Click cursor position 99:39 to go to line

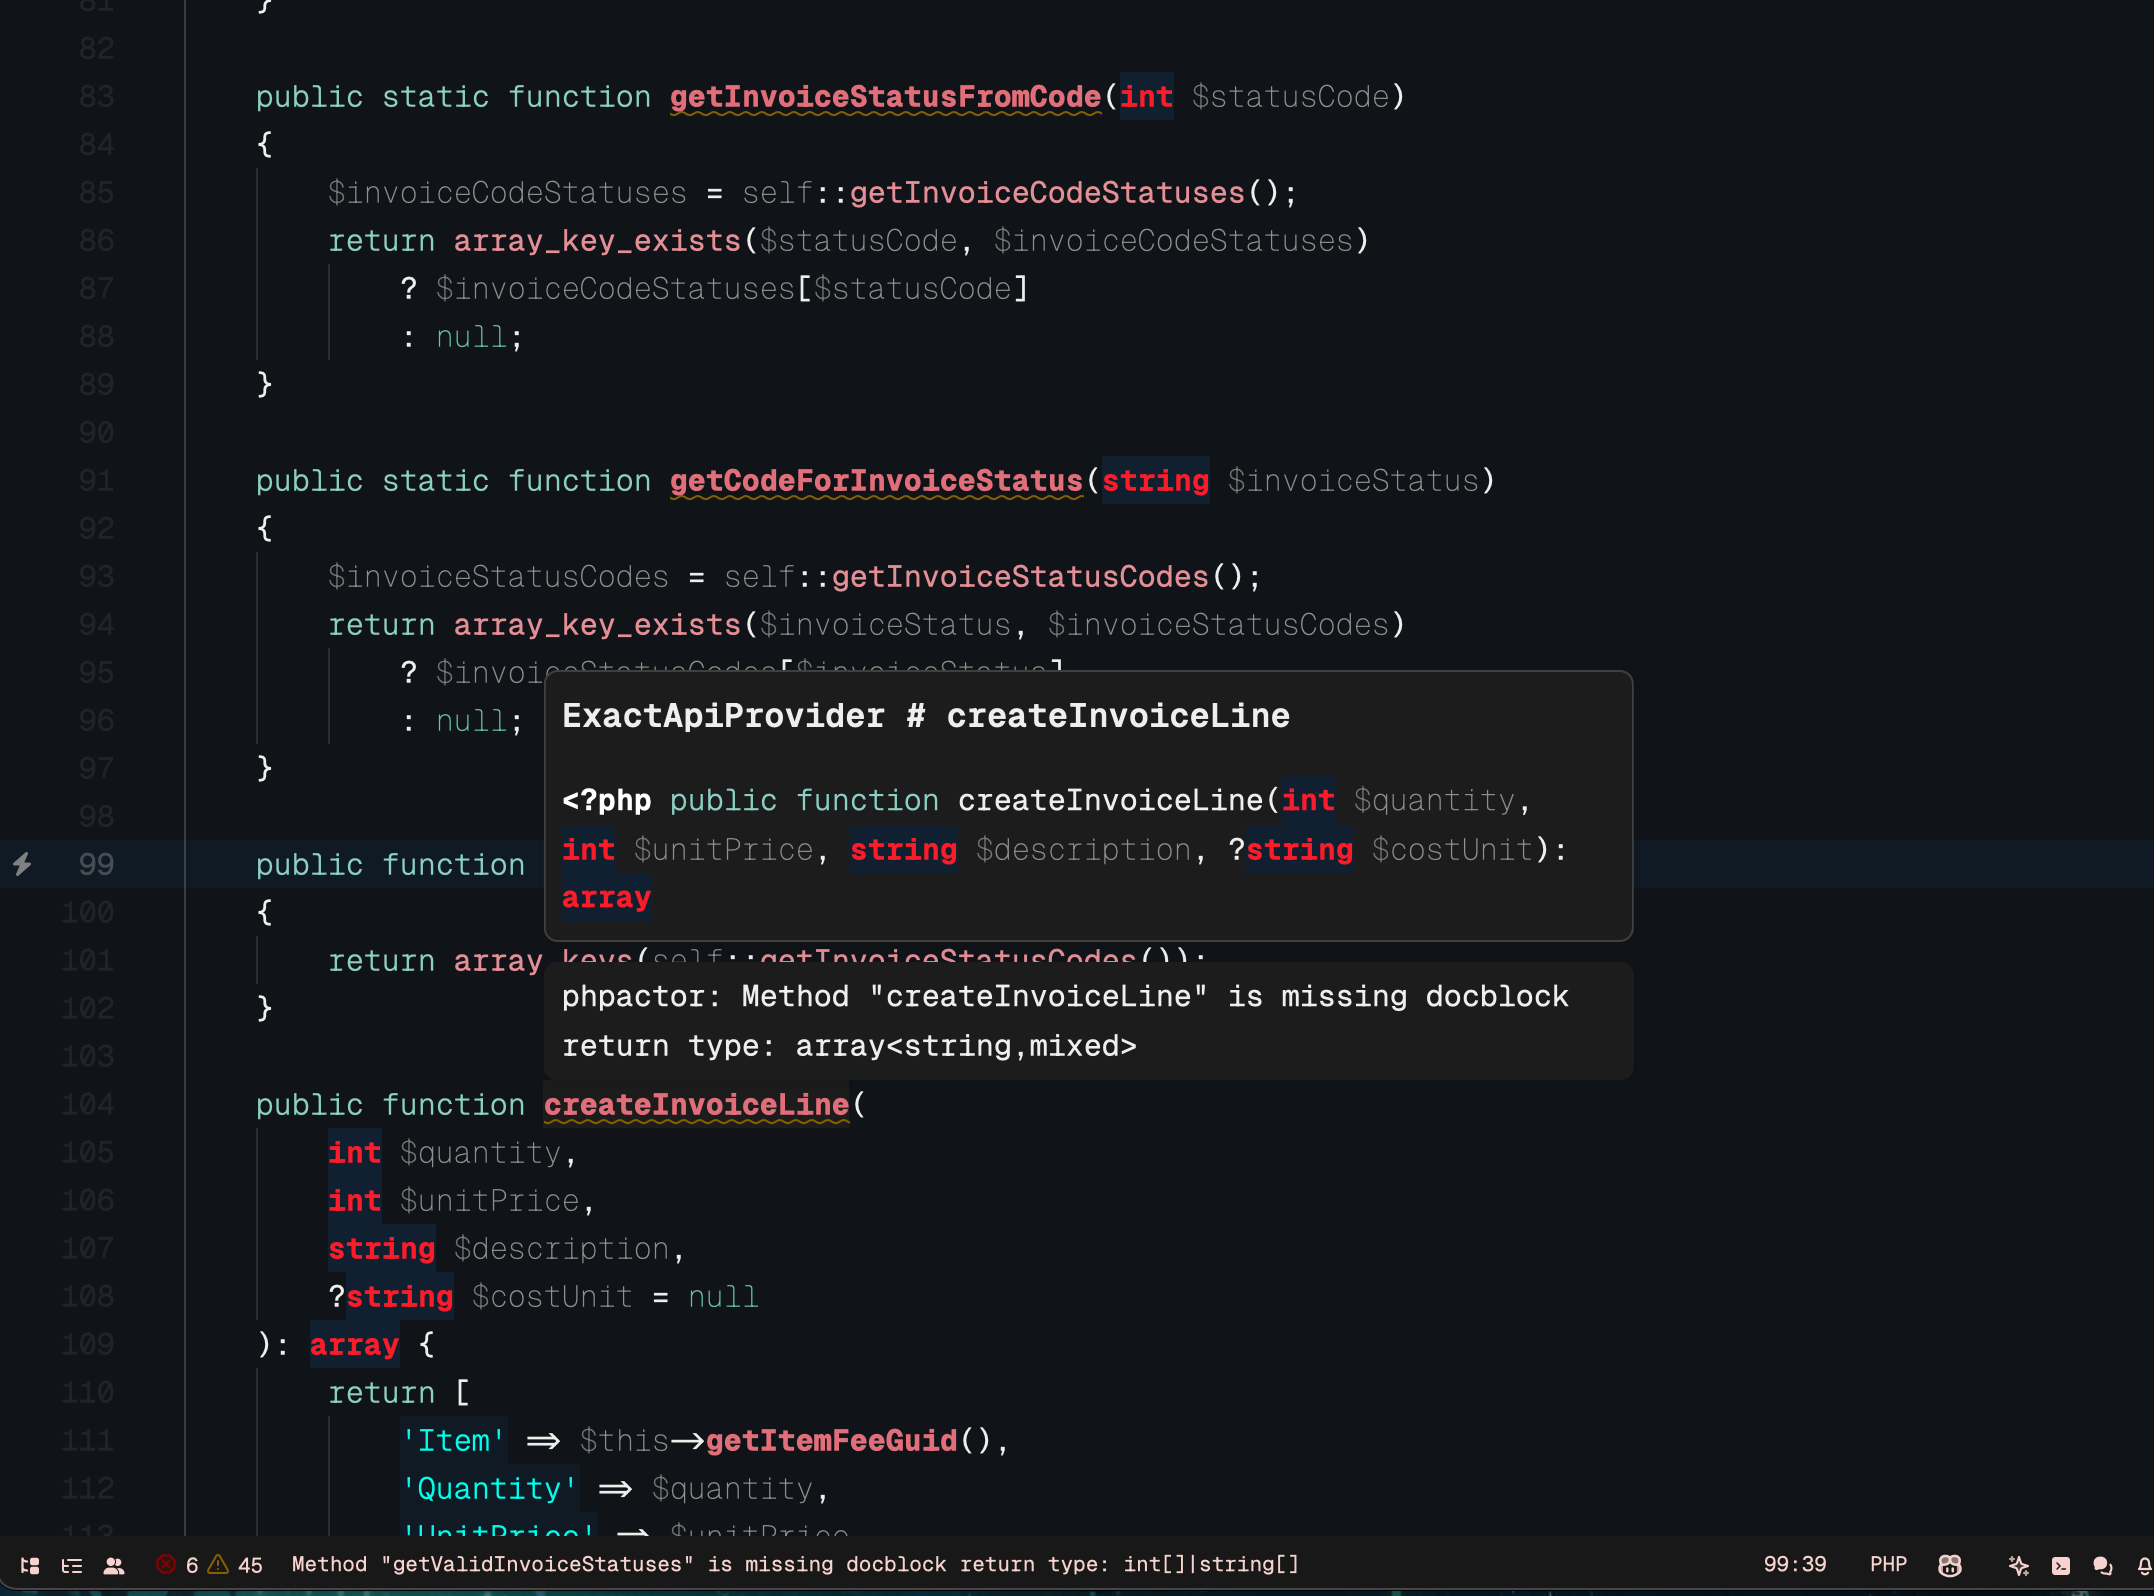1795,1564
